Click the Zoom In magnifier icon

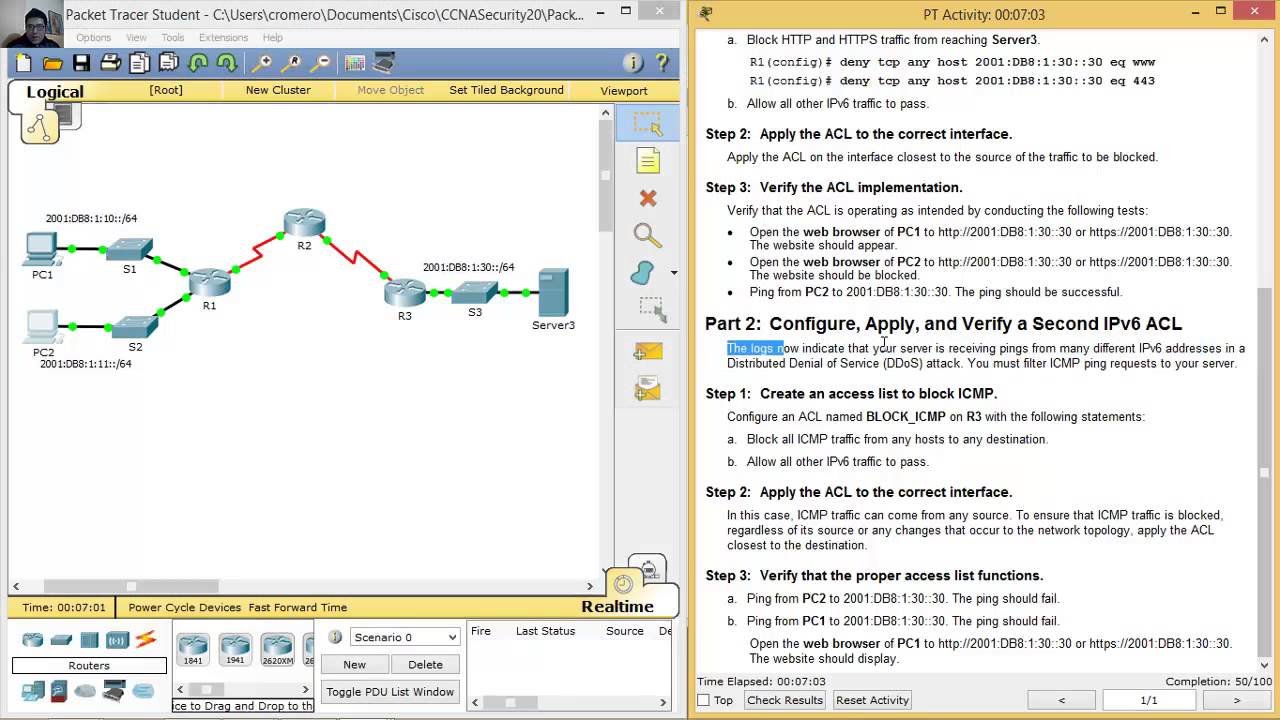(261, 63)
